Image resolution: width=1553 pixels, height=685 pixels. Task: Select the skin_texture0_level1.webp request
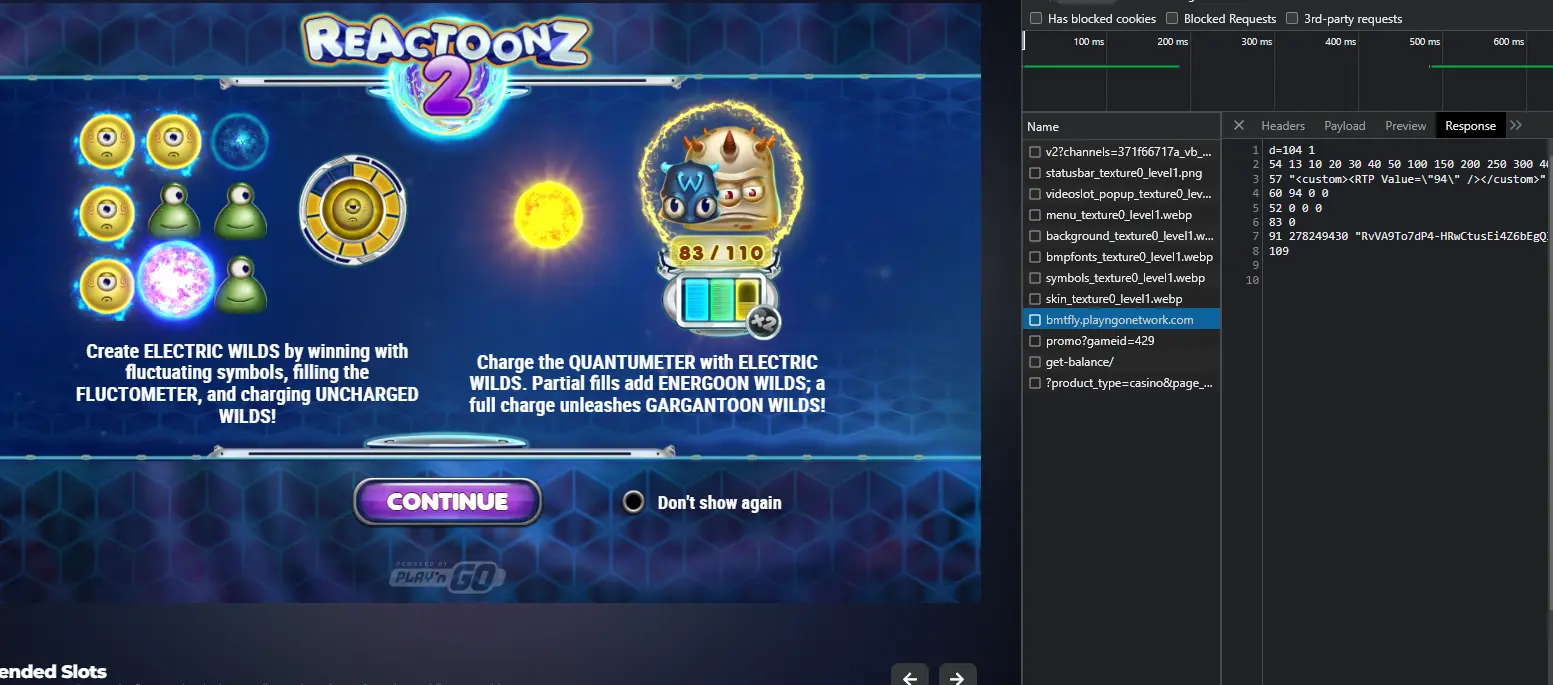1121,299
